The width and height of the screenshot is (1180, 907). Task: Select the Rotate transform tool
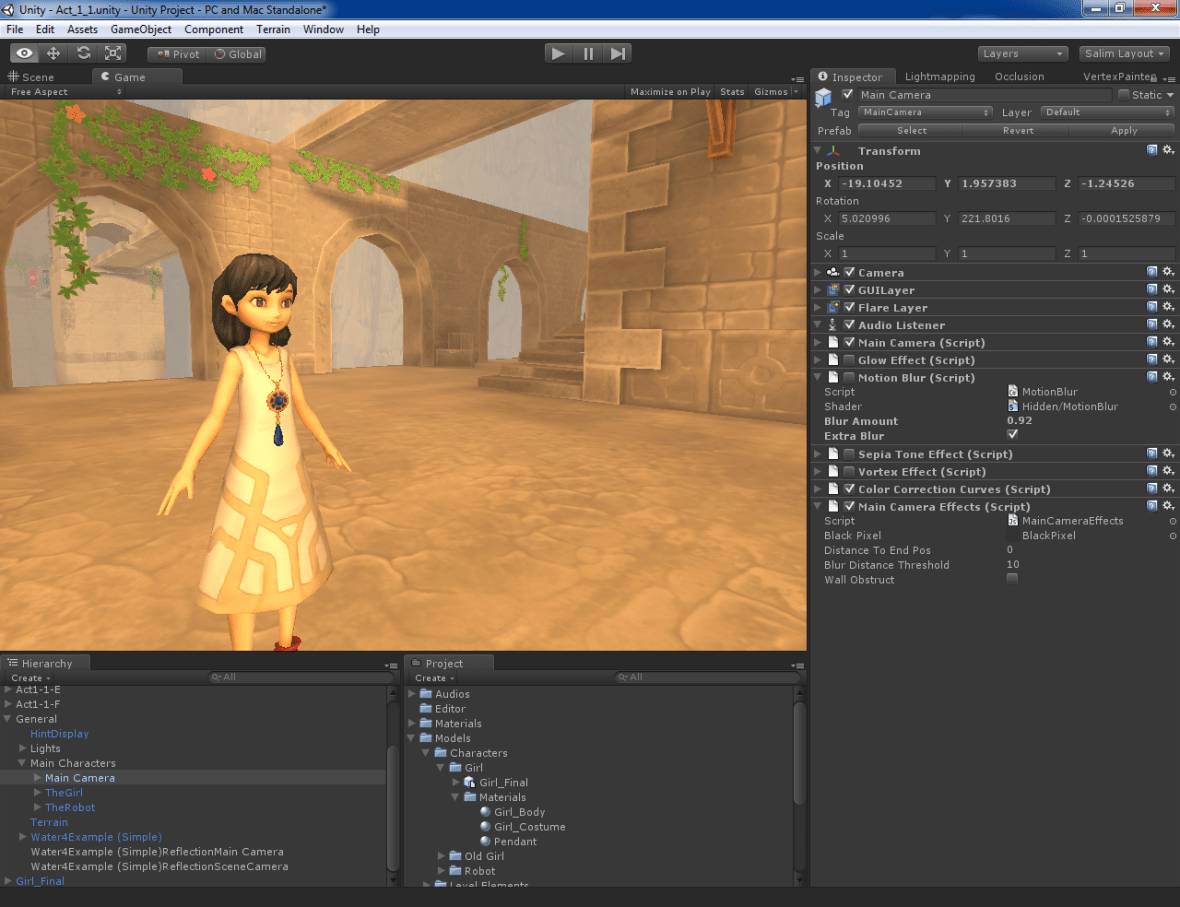click(x=83, y=54)
